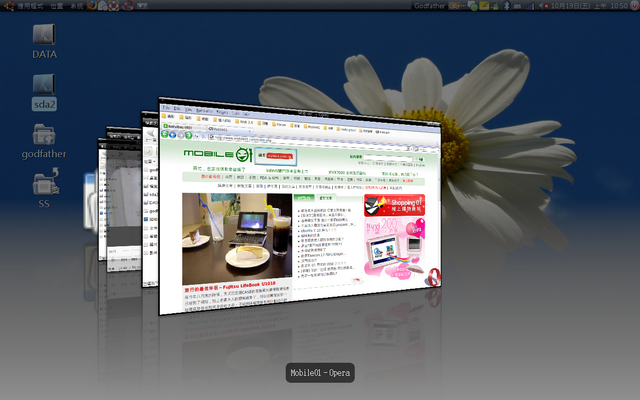Open the network signal bars indicator

click(530, 6)
